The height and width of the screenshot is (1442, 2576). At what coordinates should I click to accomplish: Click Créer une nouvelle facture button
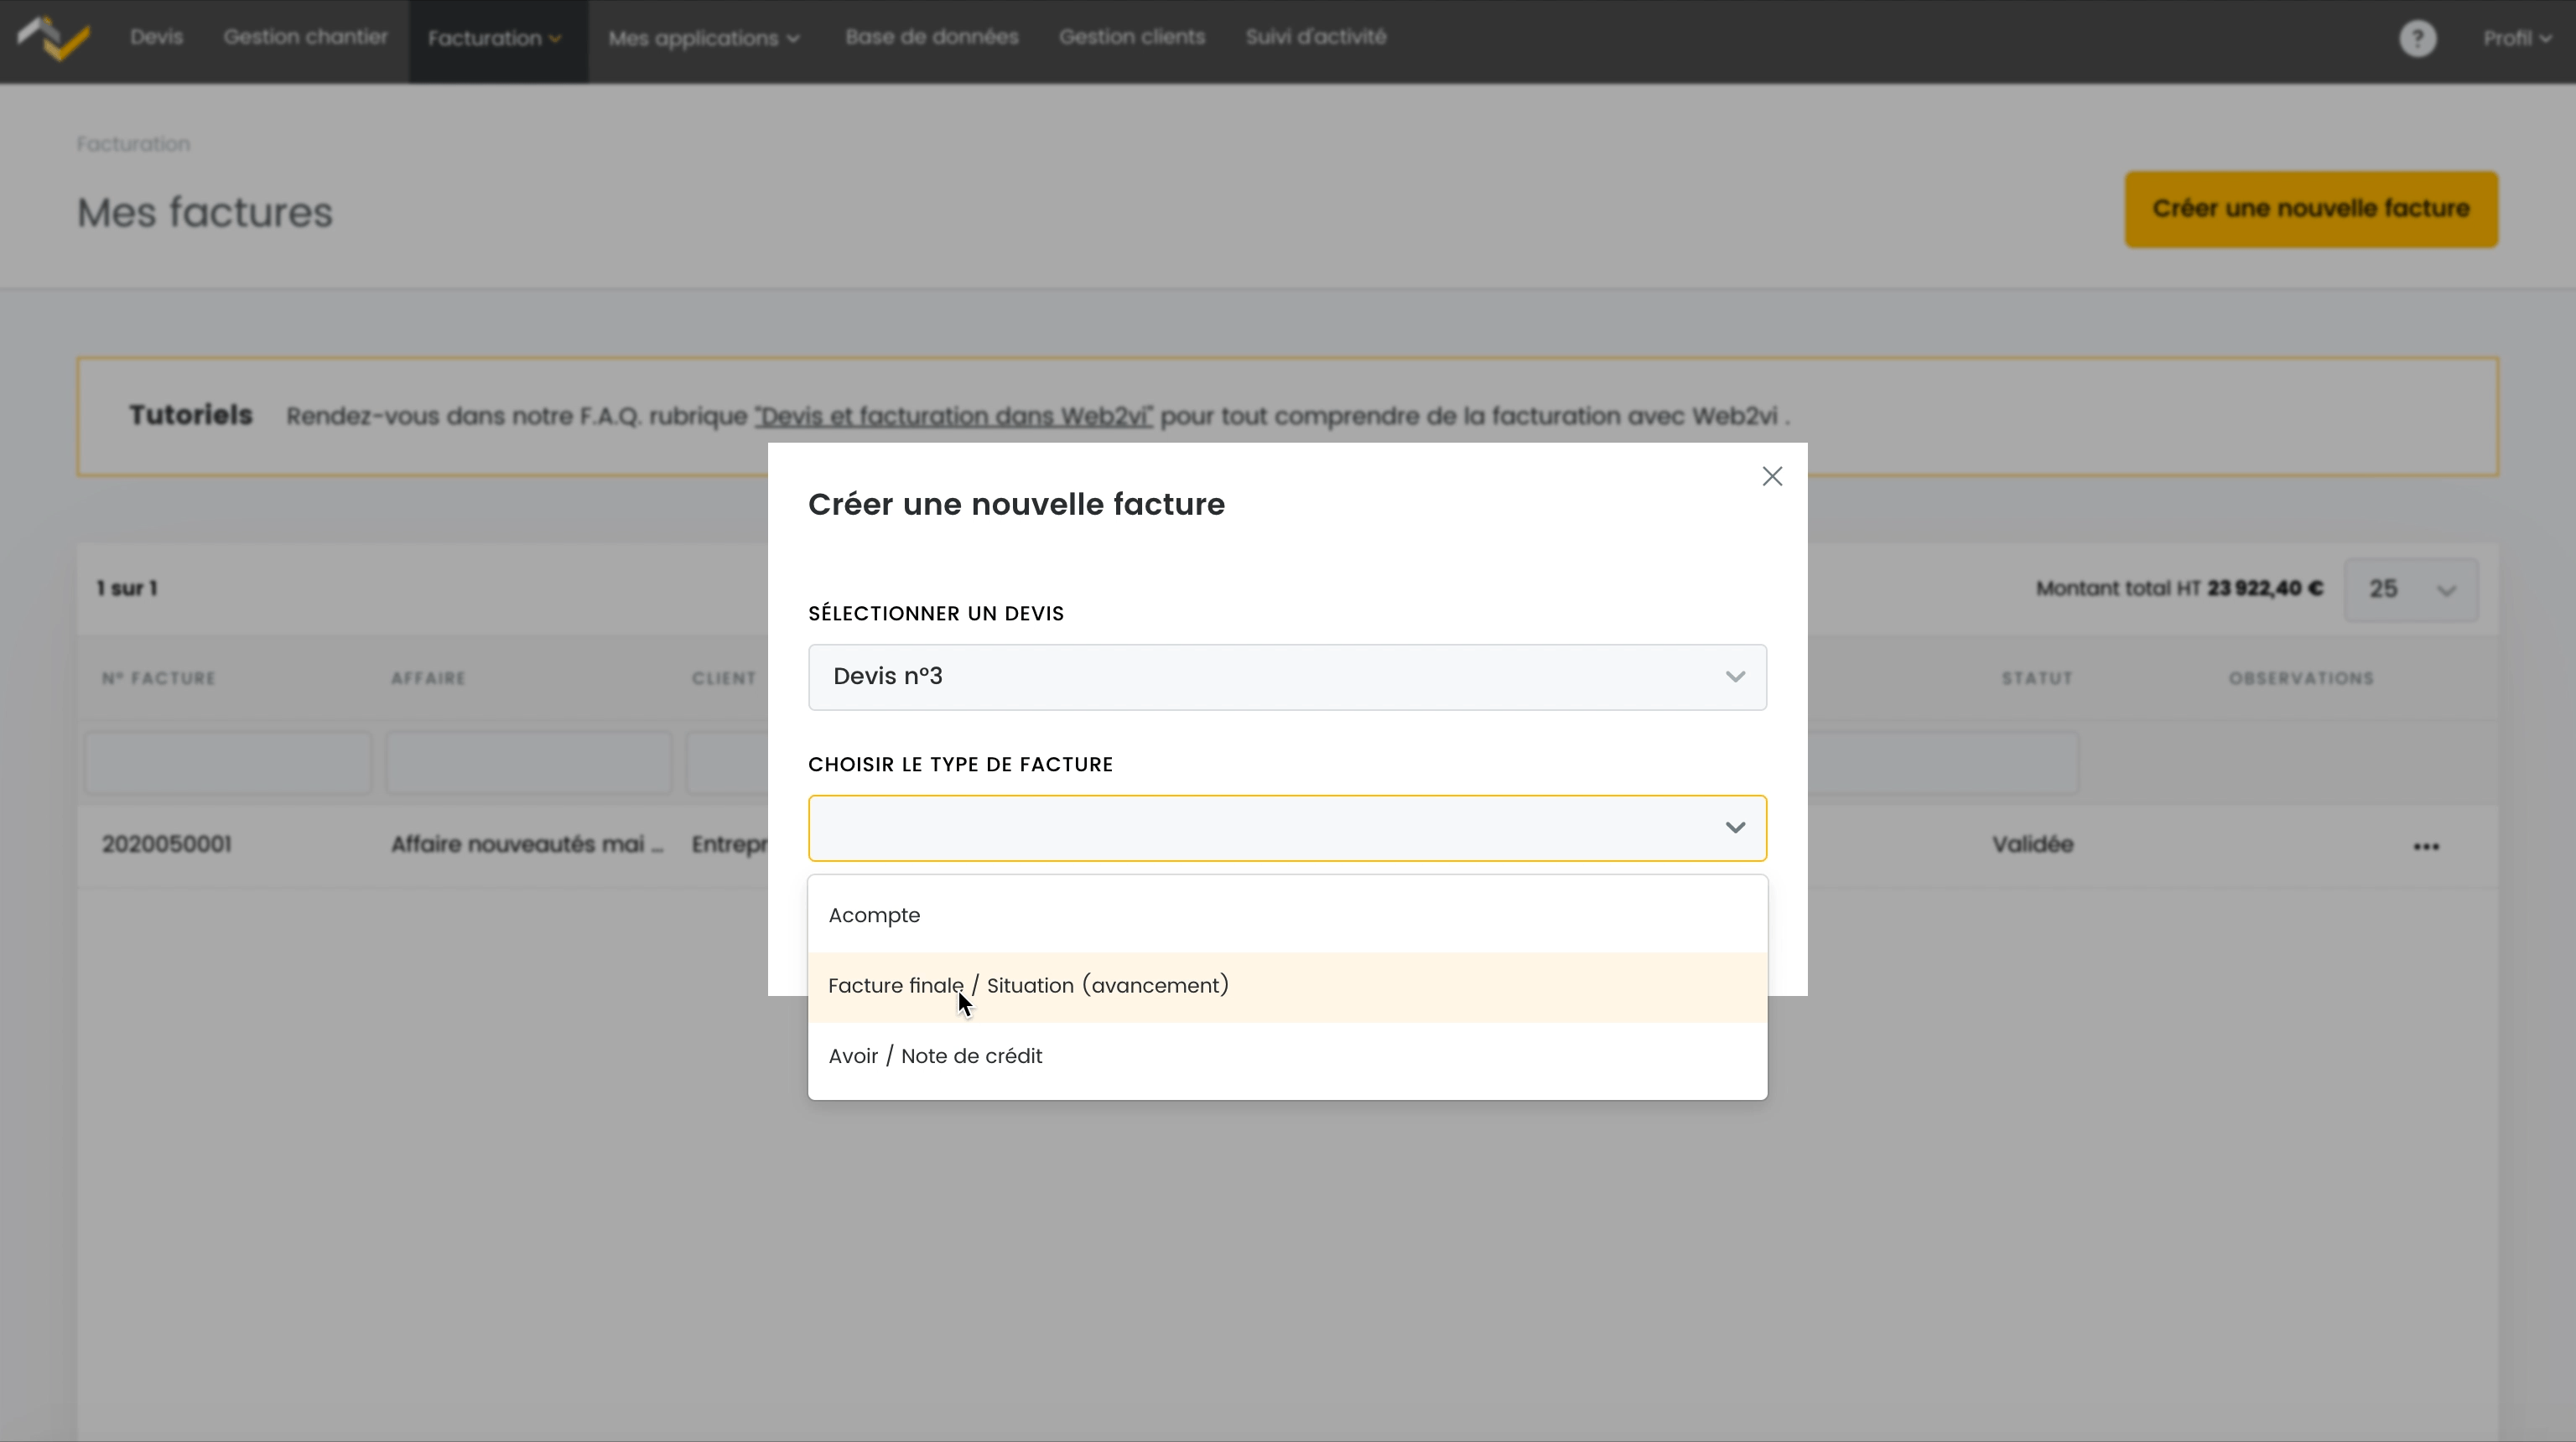coord(2310,209)
